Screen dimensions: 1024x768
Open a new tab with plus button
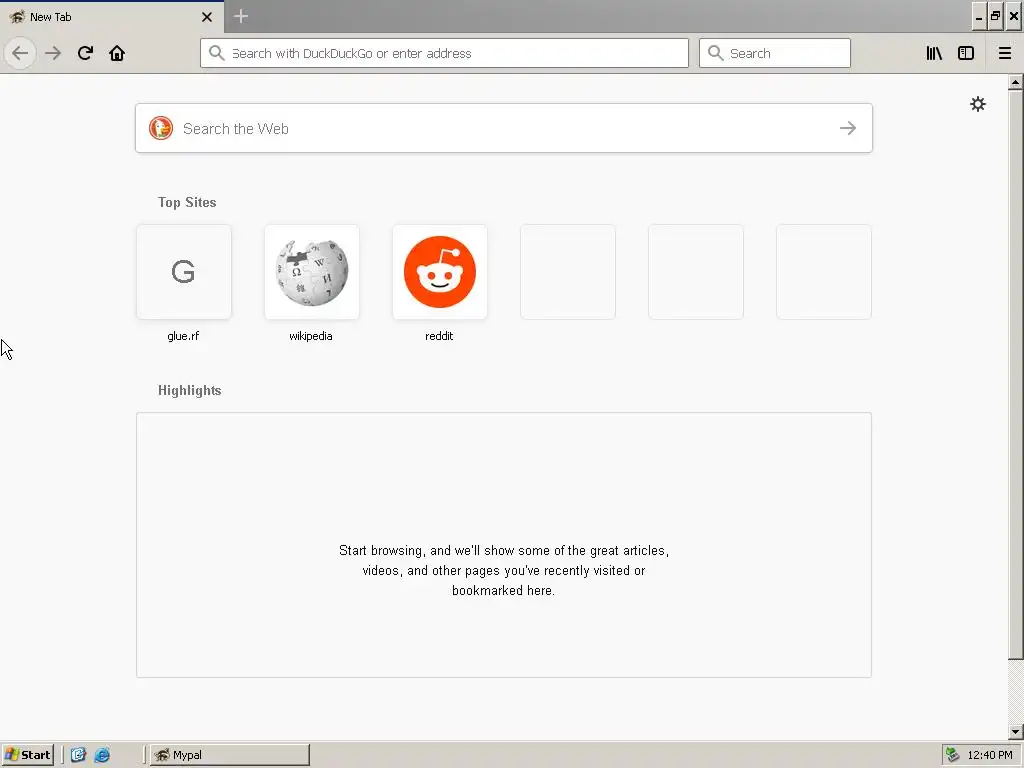click(x=240, y=16)
